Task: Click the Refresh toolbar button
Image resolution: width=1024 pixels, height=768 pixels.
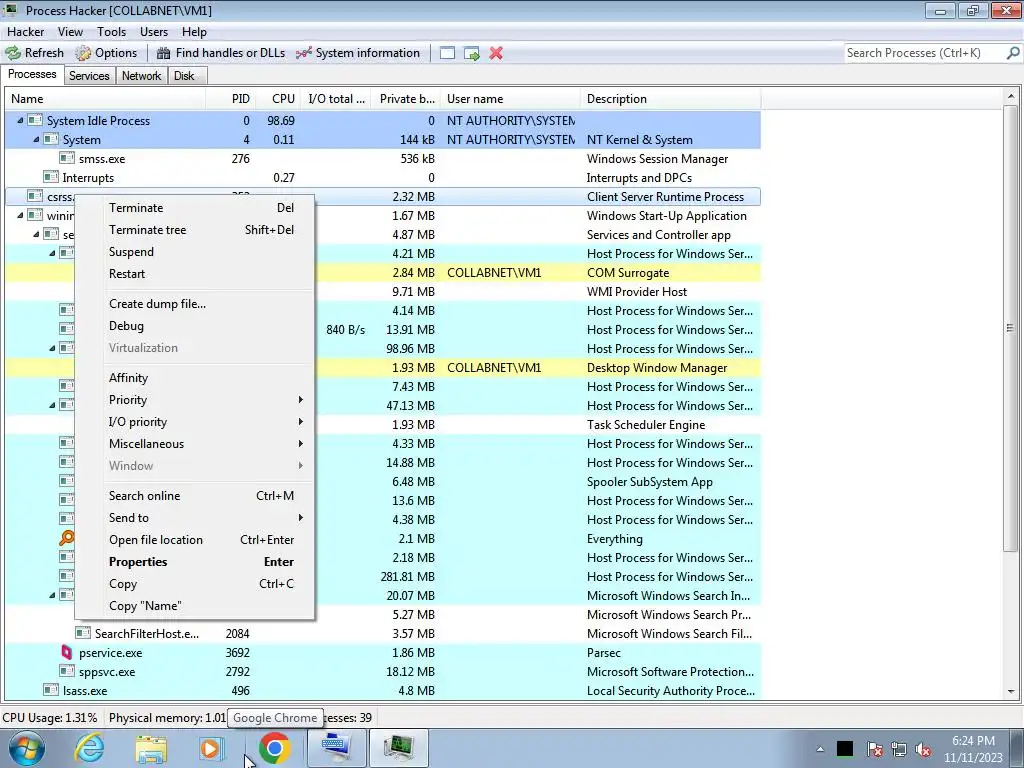Action: (x=35, y=53)
